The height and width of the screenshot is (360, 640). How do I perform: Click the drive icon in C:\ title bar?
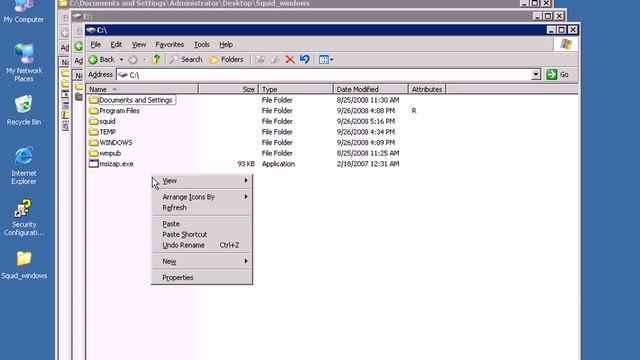(91, 30)
